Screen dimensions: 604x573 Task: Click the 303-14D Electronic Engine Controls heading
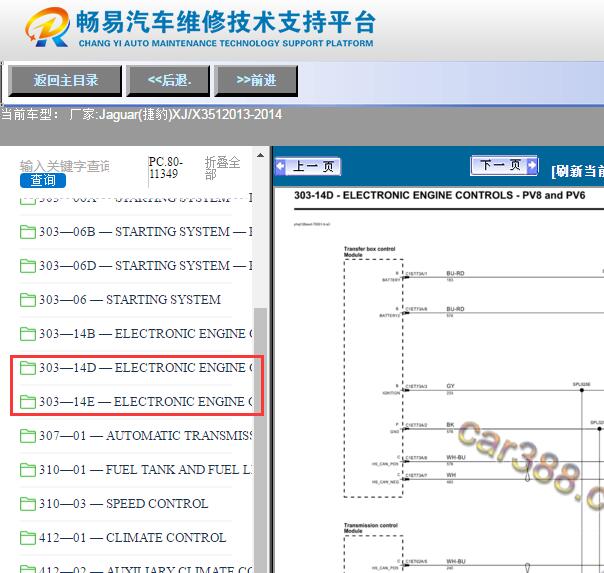(x=440, y=195)
